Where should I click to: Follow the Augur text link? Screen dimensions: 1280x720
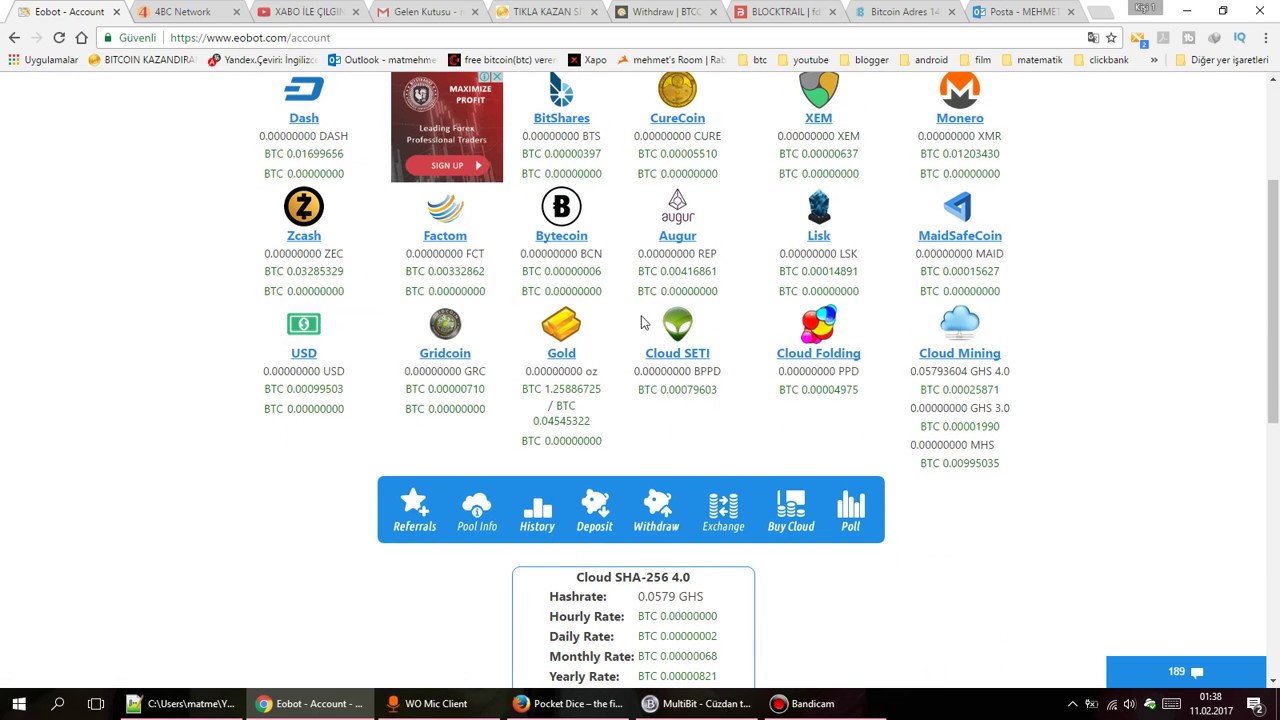pyautogui.click(x=677, y=236)
